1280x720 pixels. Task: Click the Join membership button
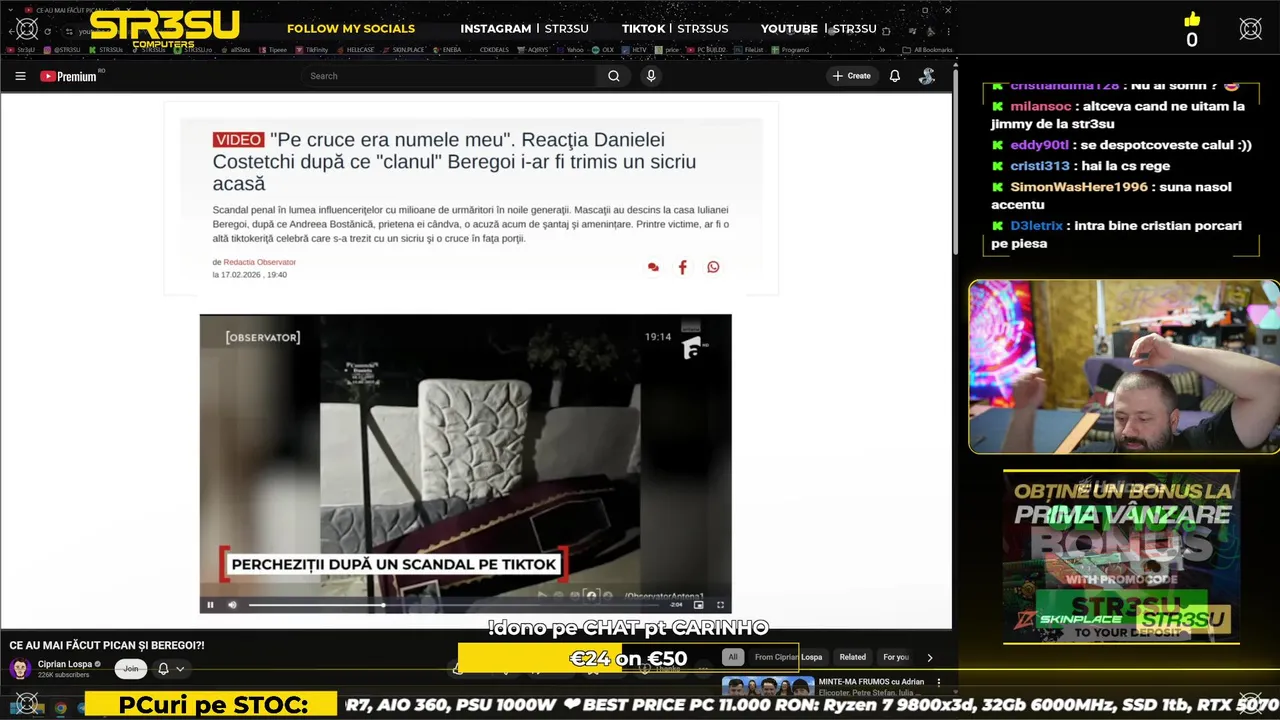click(x=131, y=669)
